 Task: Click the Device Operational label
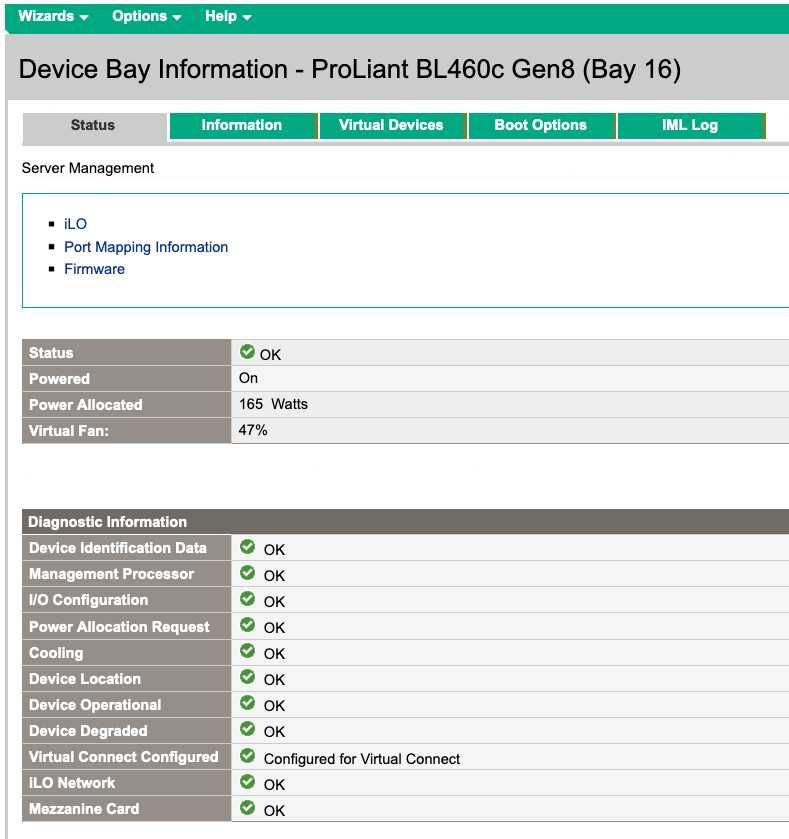tap(95, 705)
